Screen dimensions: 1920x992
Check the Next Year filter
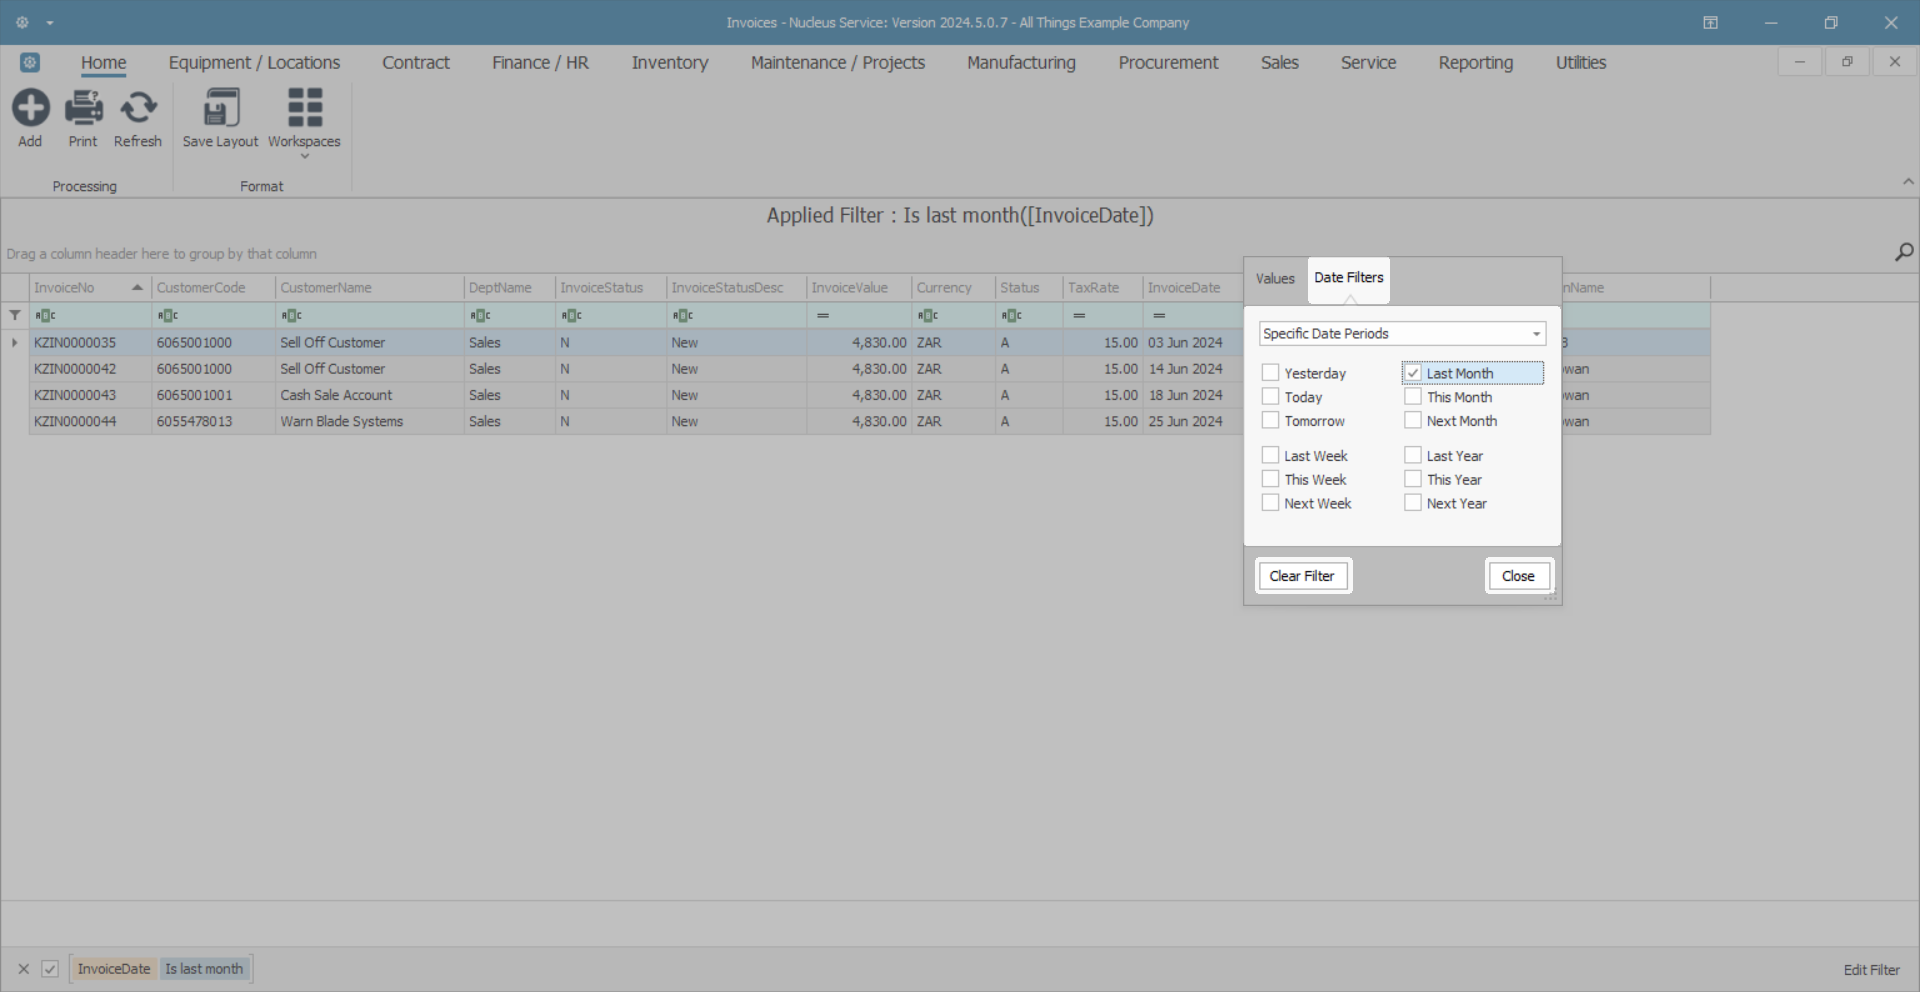coord(1413,504)
